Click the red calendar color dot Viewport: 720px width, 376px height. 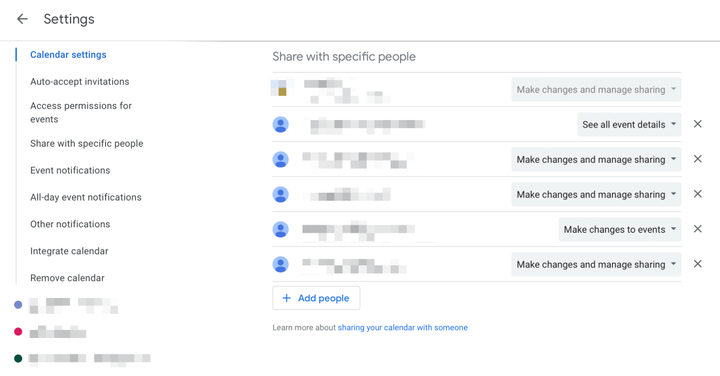point(18,331)
